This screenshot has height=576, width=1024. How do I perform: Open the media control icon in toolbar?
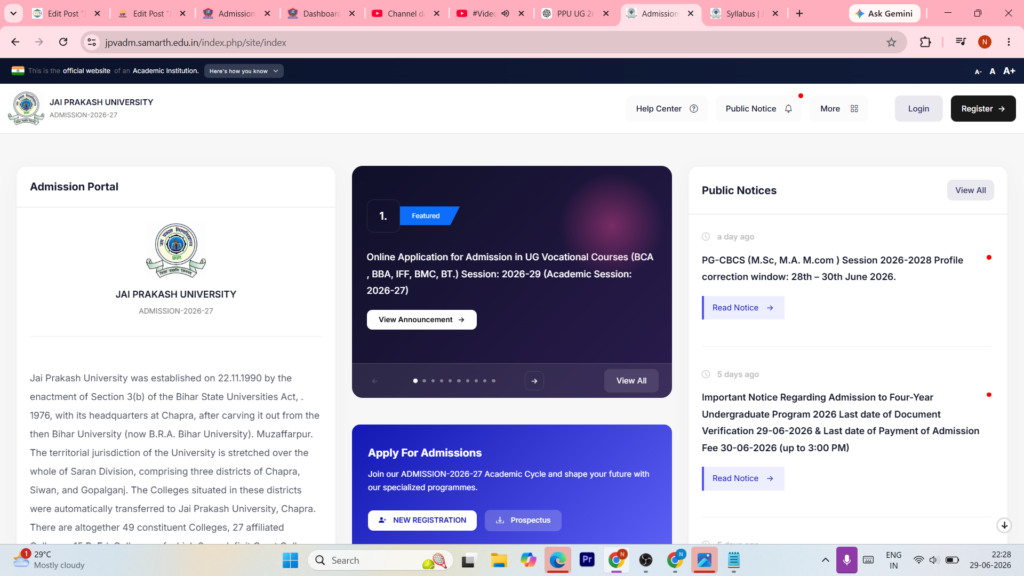click(x=961, y=42)
